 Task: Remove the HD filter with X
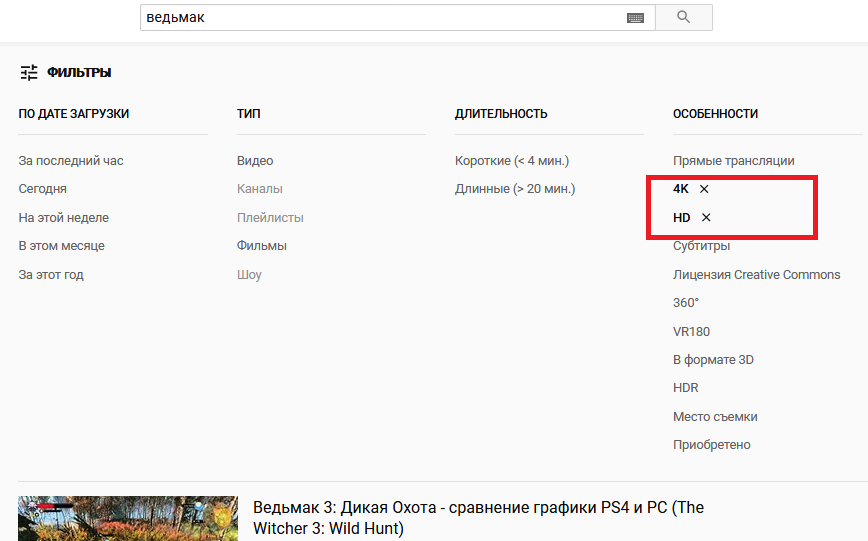[x=706, y=217]
